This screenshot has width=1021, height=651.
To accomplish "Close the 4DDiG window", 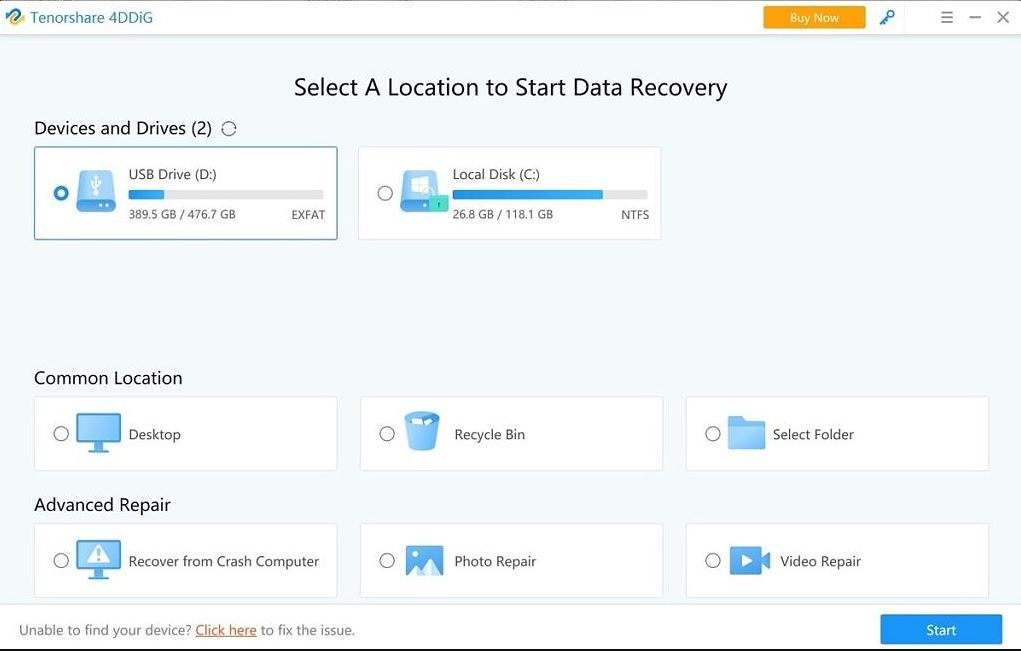I will tap(1003, 18).
